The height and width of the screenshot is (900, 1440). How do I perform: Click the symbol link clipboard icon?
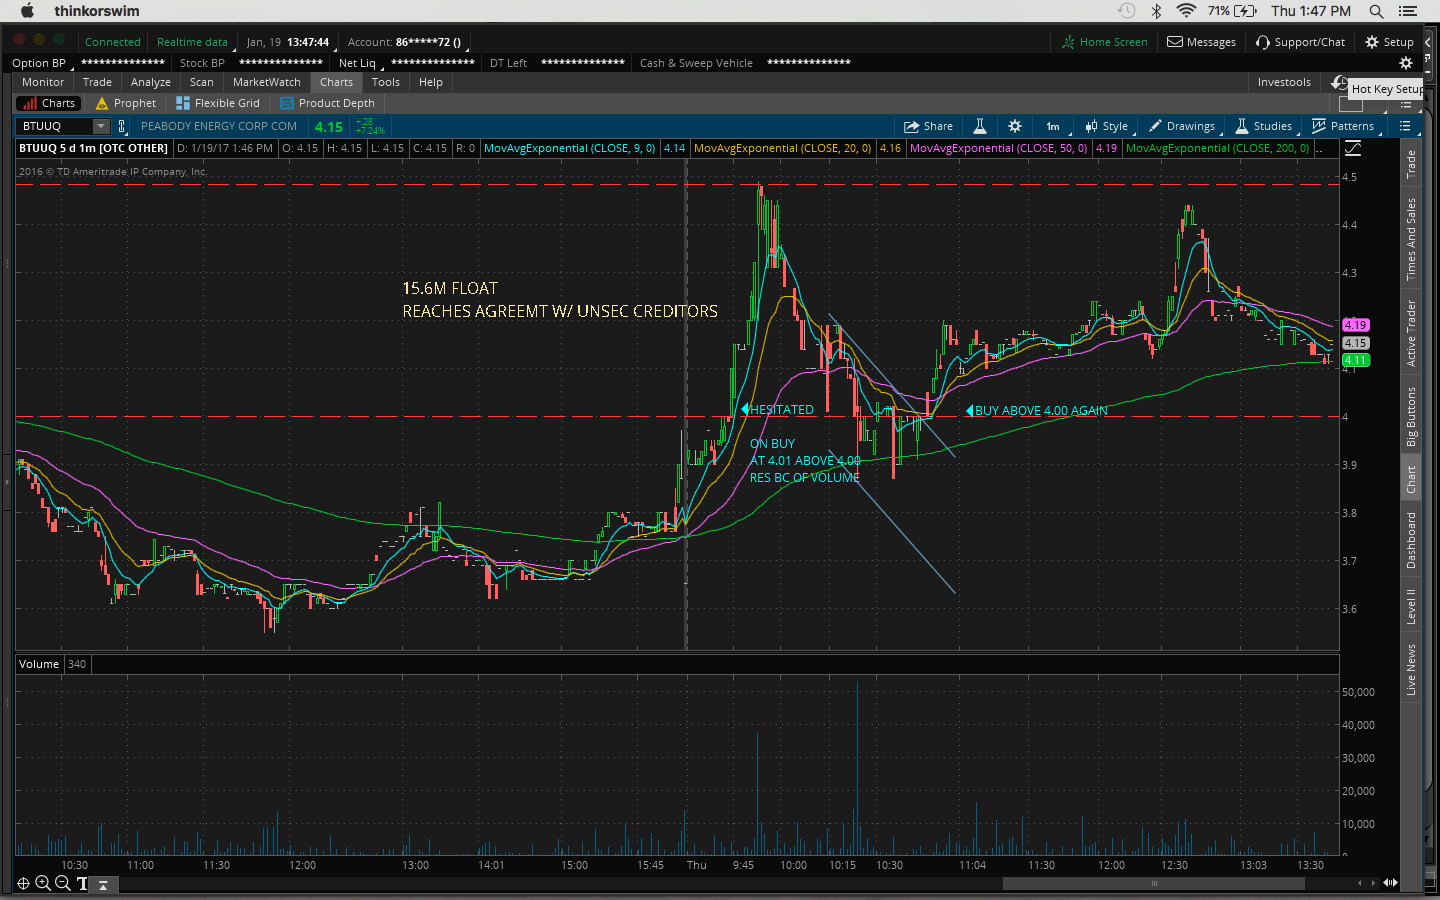[122, 126]
